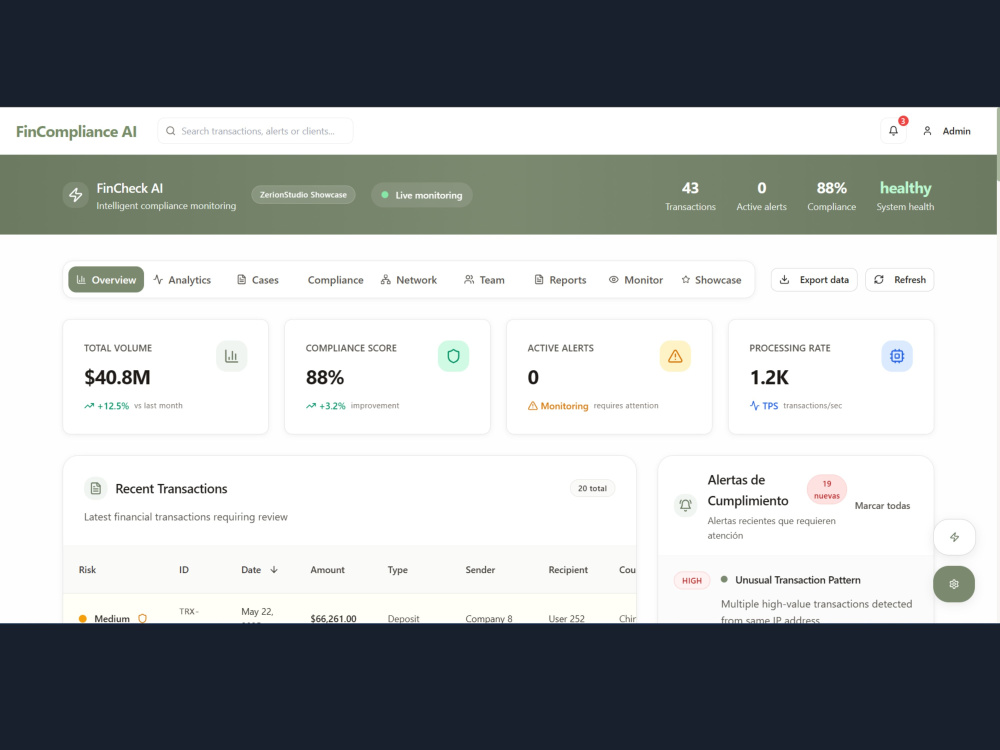Click the green dot in Live monitoring

pos(385,195)
